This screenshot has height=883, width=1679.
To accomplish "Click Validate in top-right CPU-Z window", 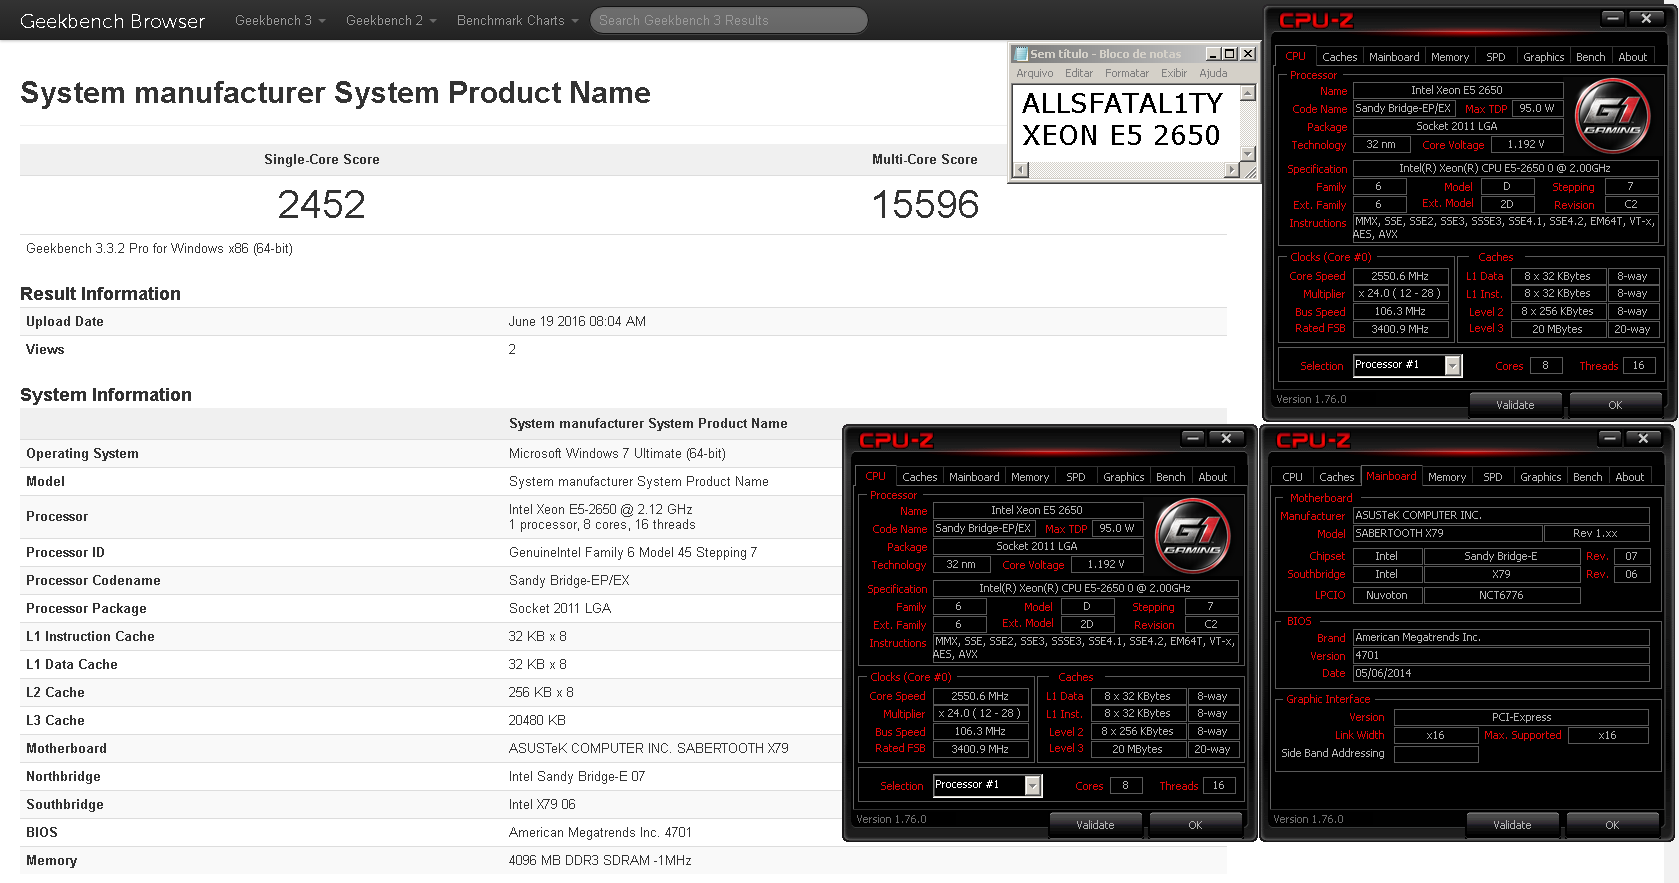I will (x=1515, y=405).
